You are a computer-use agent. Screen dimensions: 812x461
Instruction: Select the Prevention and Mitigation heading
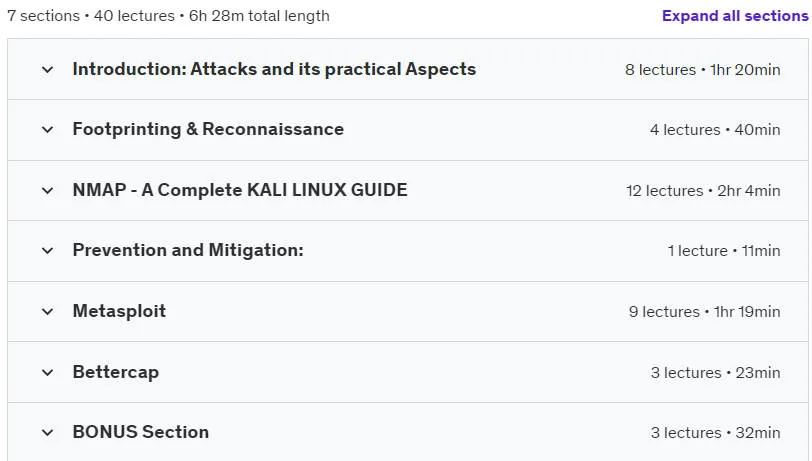pos(188,250)
